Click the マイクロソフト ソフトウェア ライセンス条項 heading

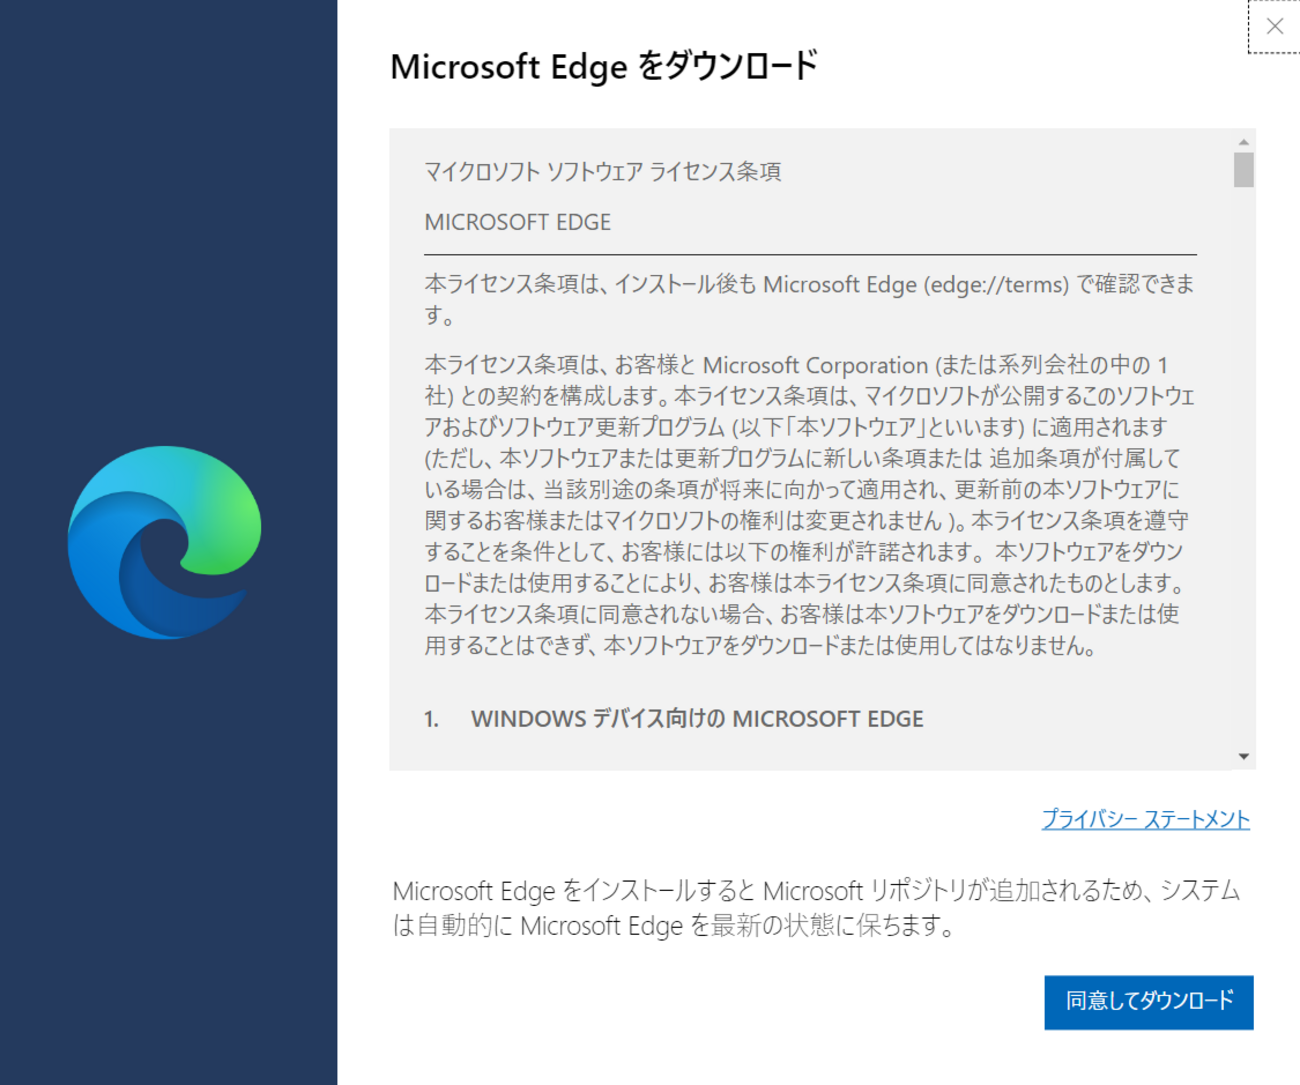(602, 172)
